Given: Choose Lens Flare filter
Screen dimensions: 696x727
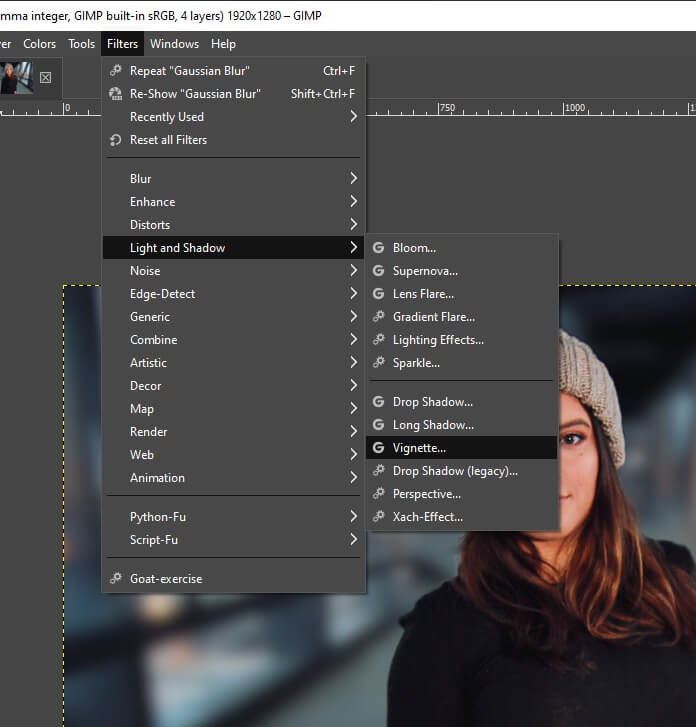Looking at the screenshot, I should [x=423, y=294].
